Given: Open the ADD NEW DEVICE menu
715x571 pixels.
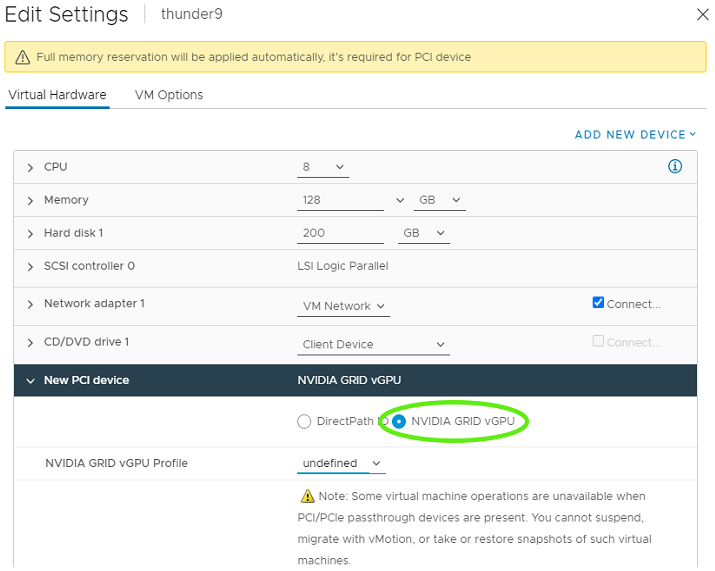Looking at the screenshot, I should coord(635,135).
